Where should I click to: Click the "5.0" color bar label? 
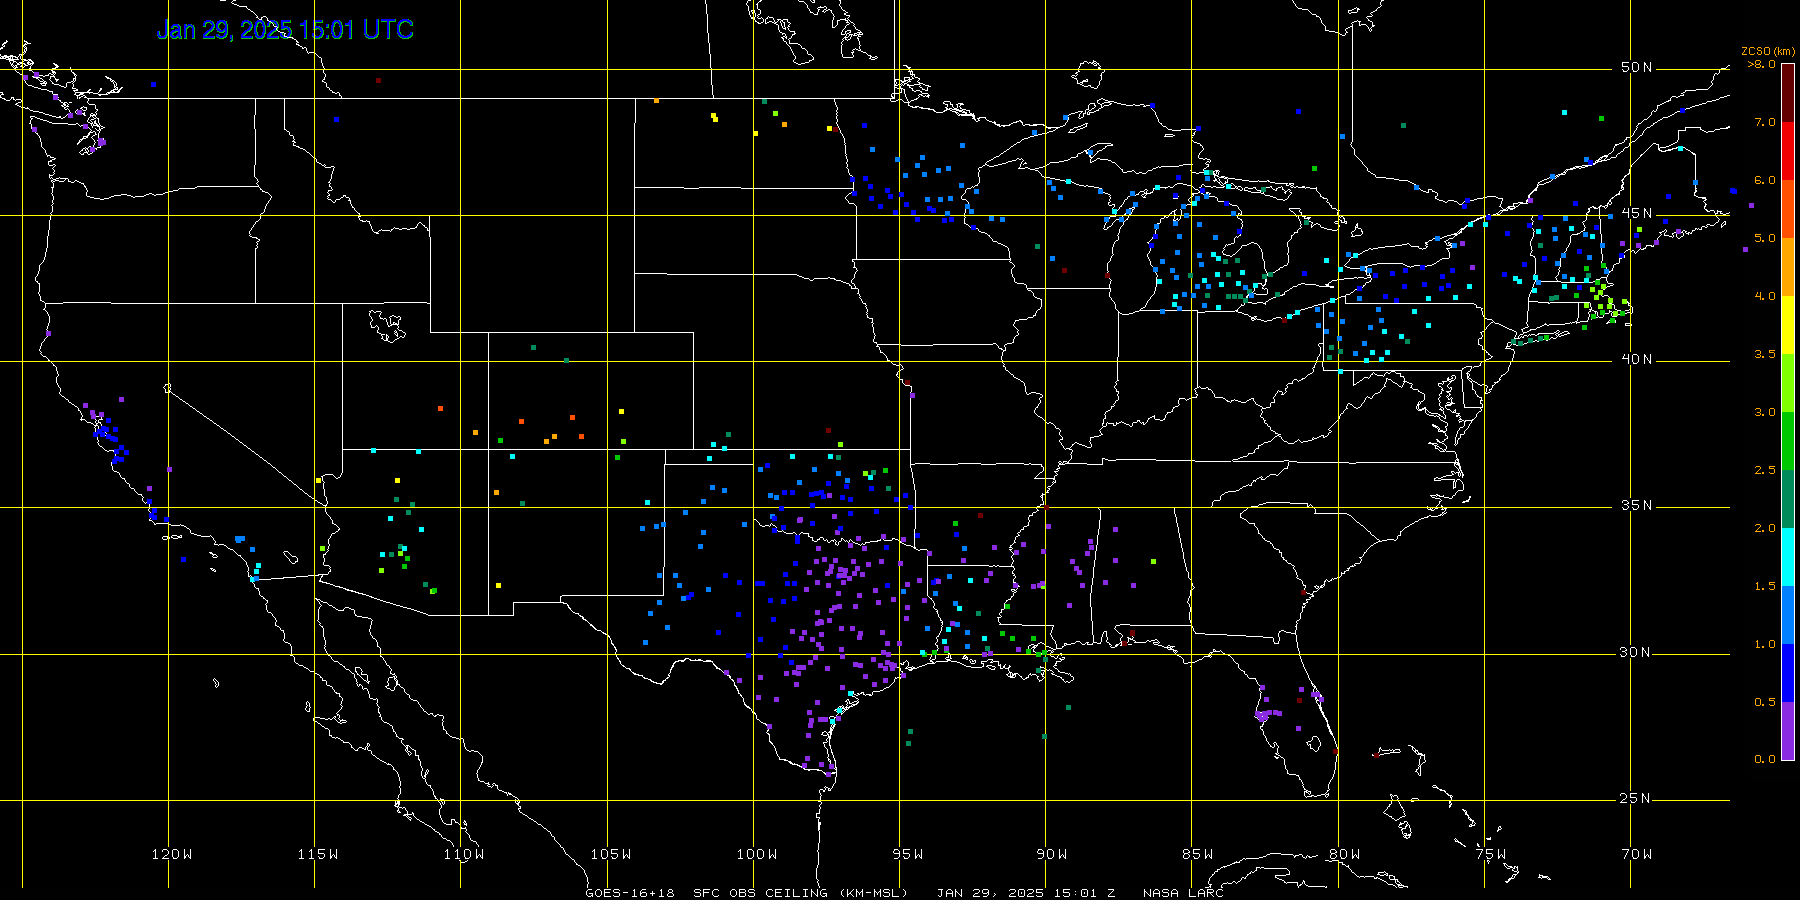[1765, 239]
